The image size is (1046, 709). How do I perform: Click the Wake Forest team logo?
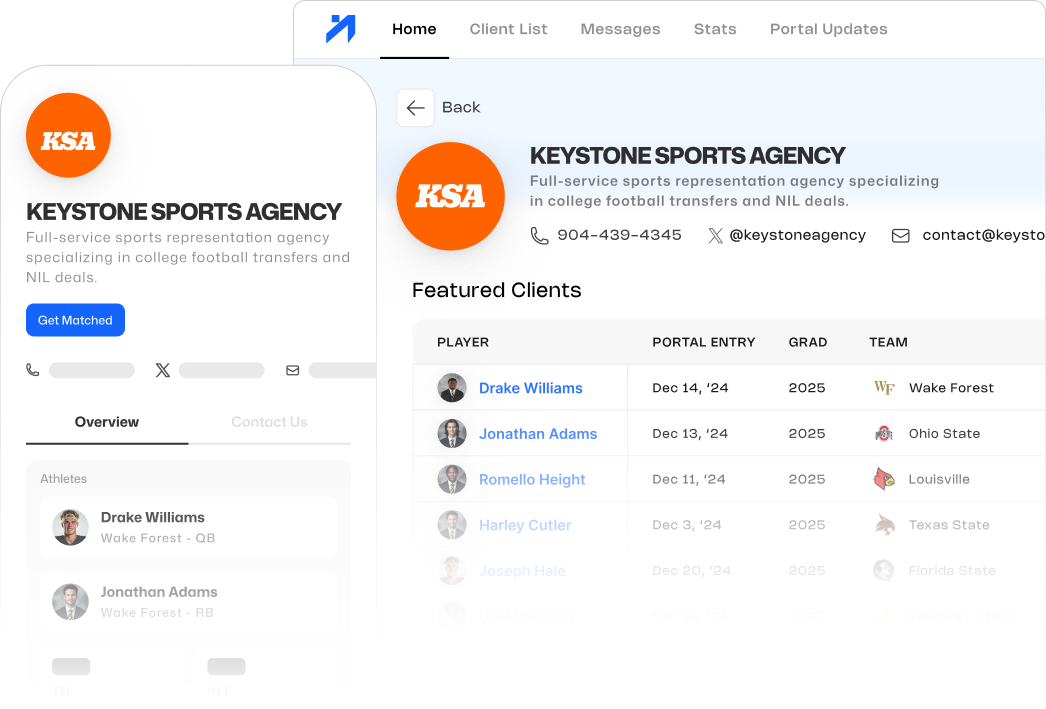tap(884, 388)
